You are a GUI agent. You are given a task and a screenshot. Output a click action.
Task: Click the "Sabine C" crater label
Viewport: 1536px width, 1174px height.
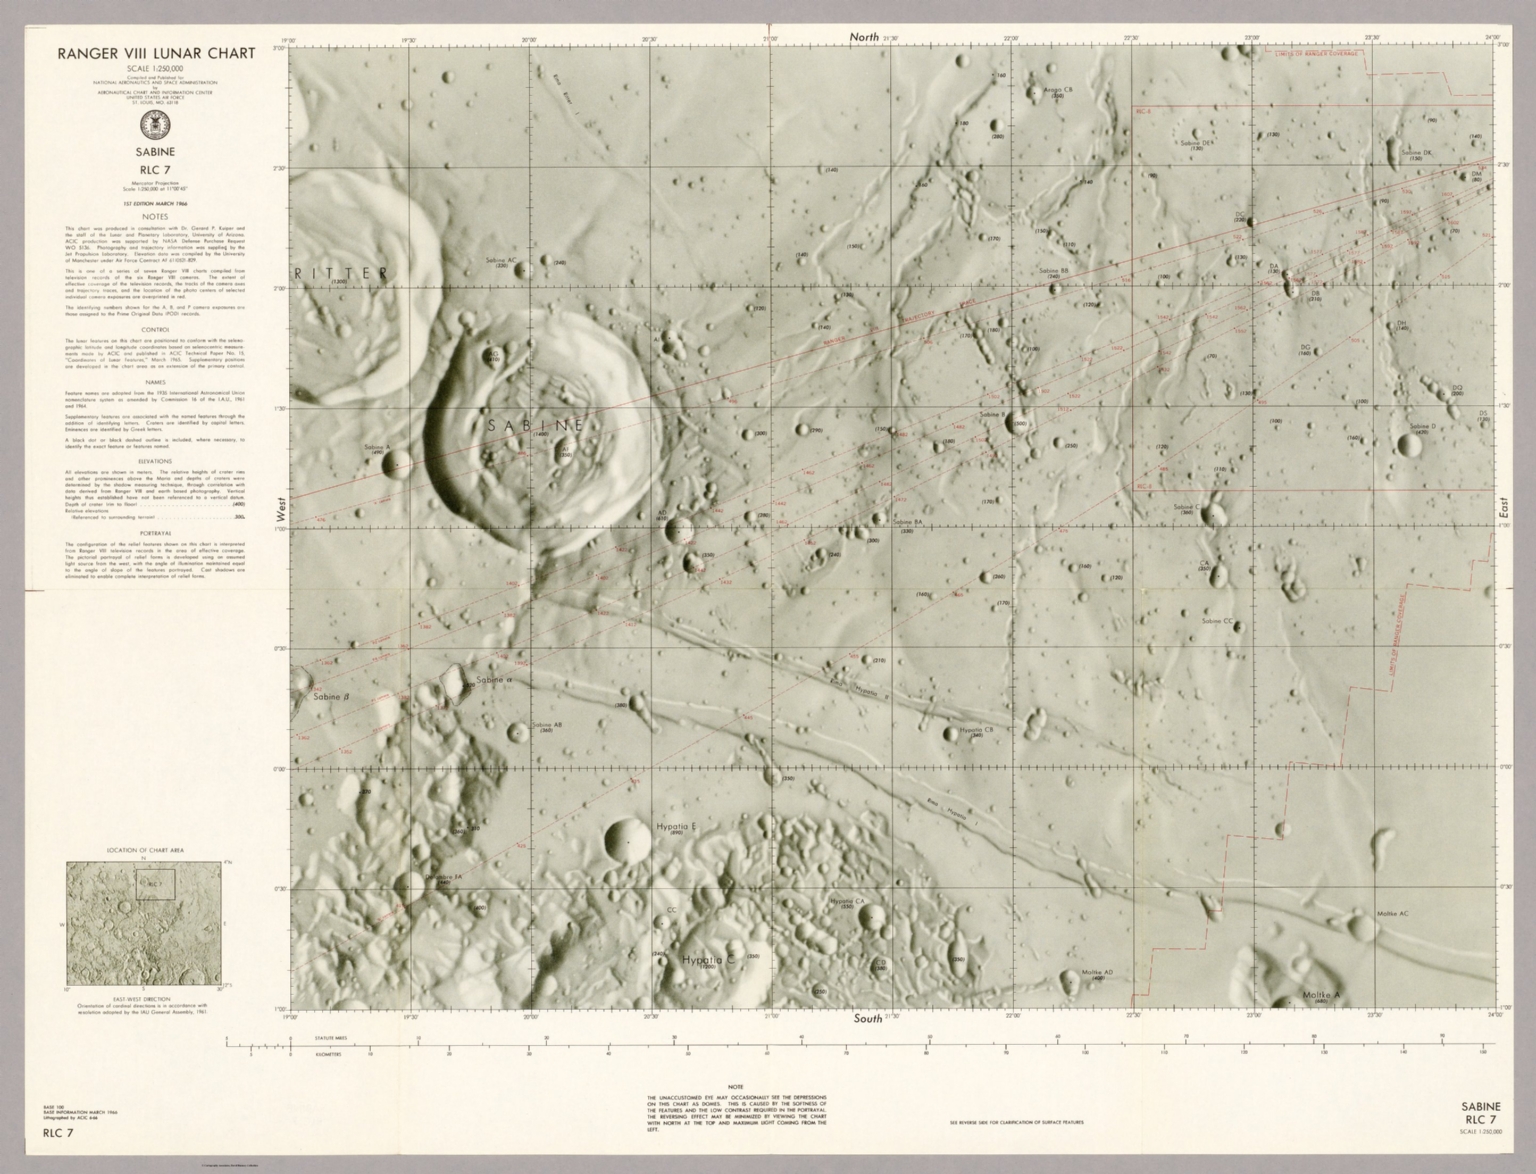point(1187,507)
